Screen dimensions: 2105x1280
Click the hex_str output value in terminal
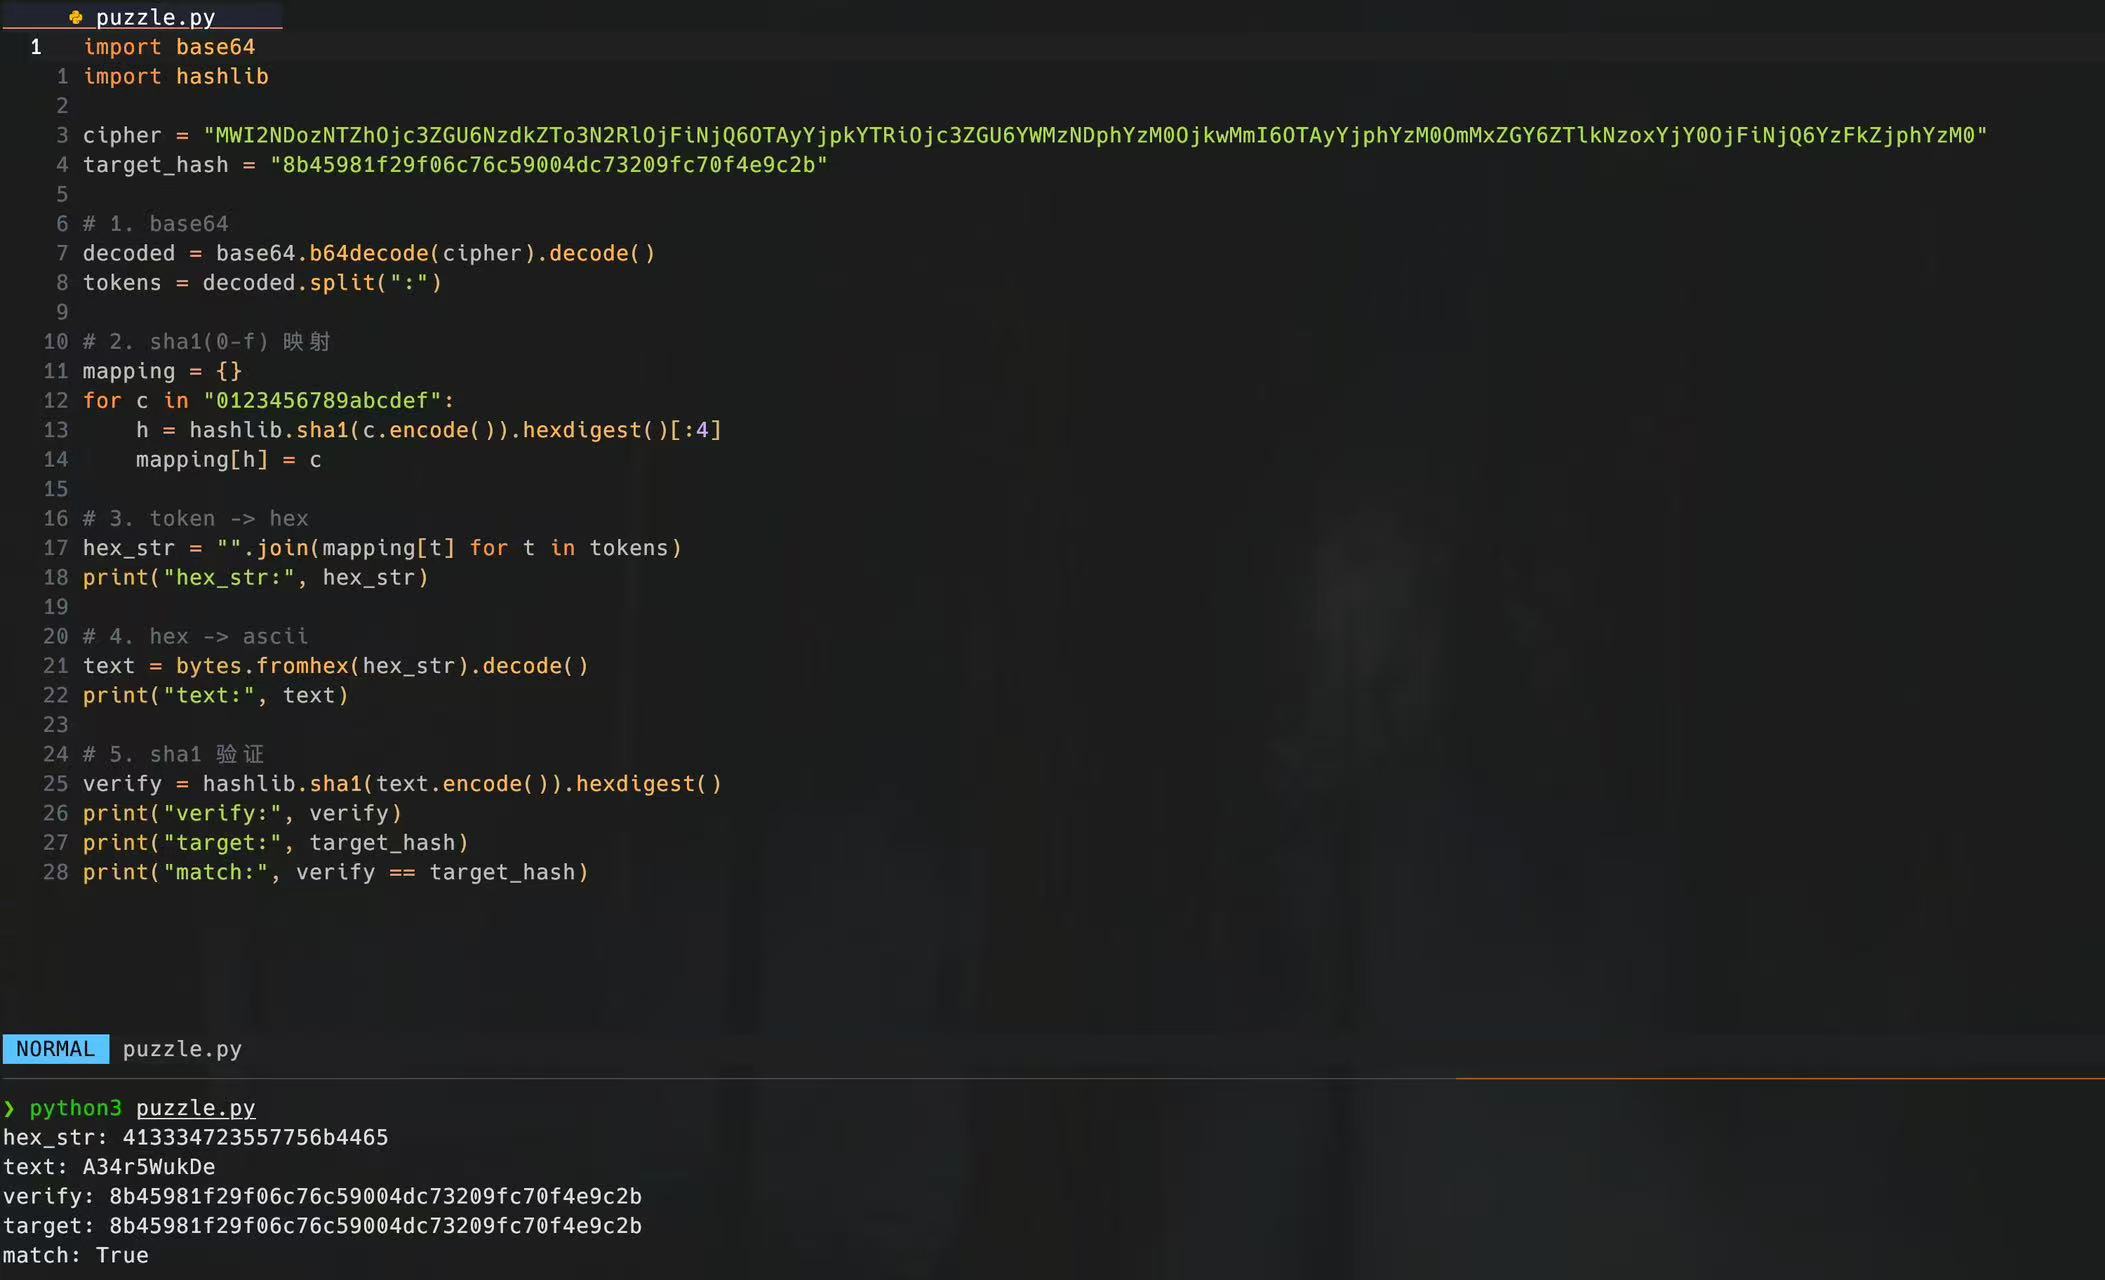click(x=255, y=1138)
